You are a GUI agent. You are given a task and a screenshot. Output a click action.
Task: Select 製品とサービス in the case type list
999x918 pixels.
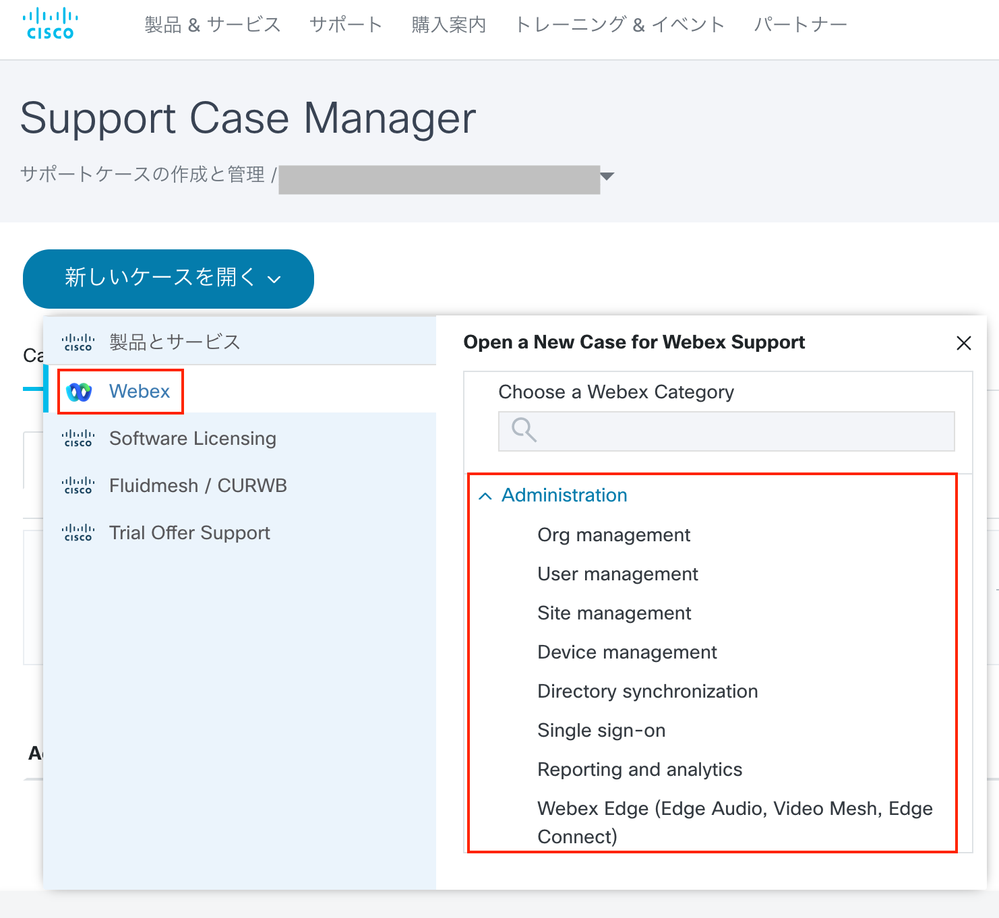(x=240, y=342)
